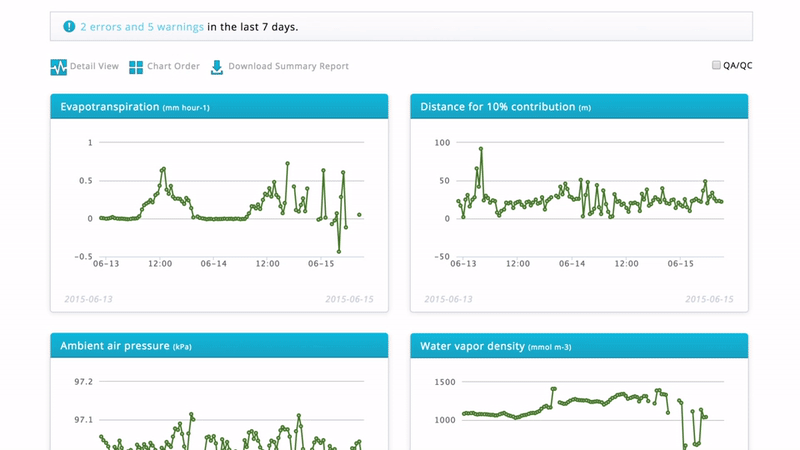
Task: Select the Distance for 10% contribution header
Action: pos(579,106)
